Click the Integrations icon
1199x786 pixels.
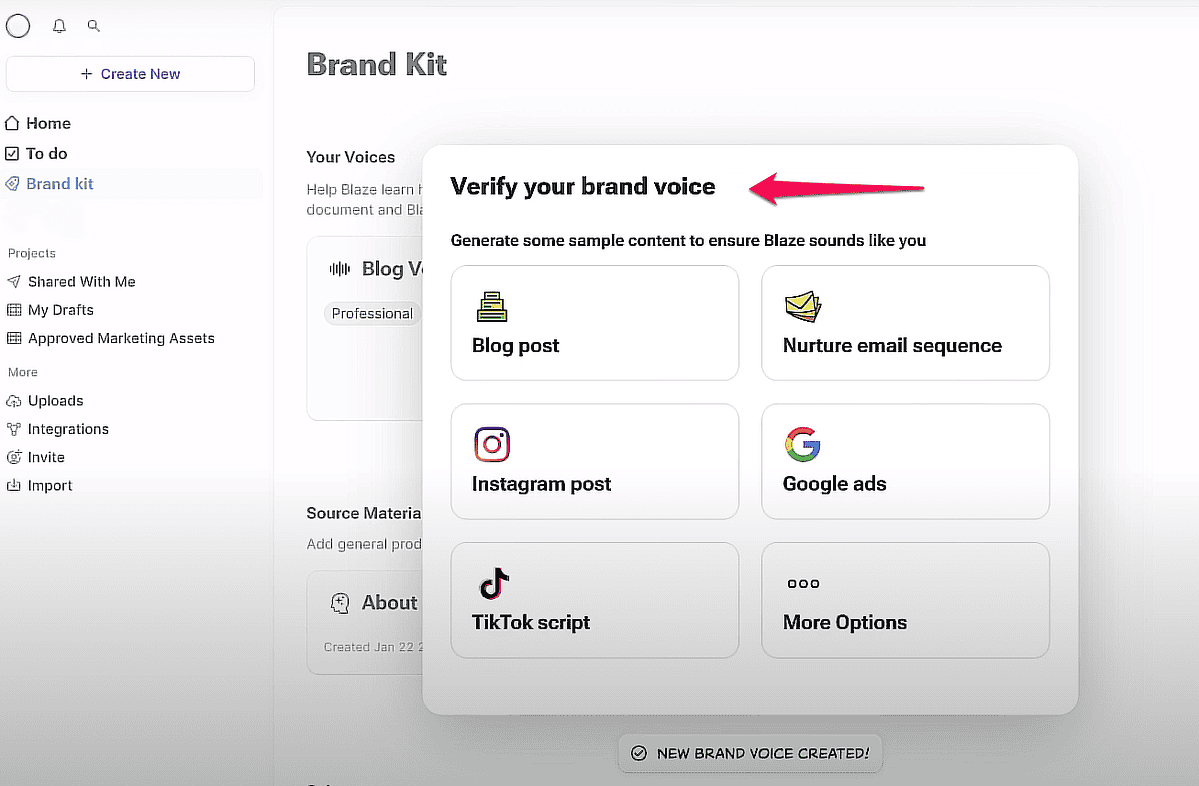click(13, 429)
